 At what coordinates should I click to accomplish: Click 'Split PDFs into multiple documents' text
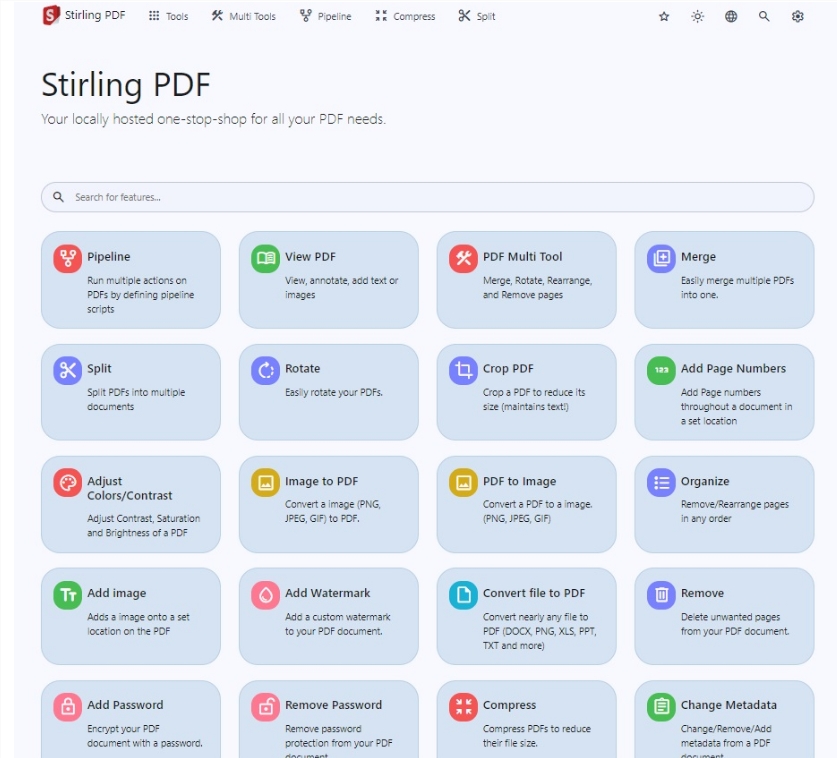point(136,399)
